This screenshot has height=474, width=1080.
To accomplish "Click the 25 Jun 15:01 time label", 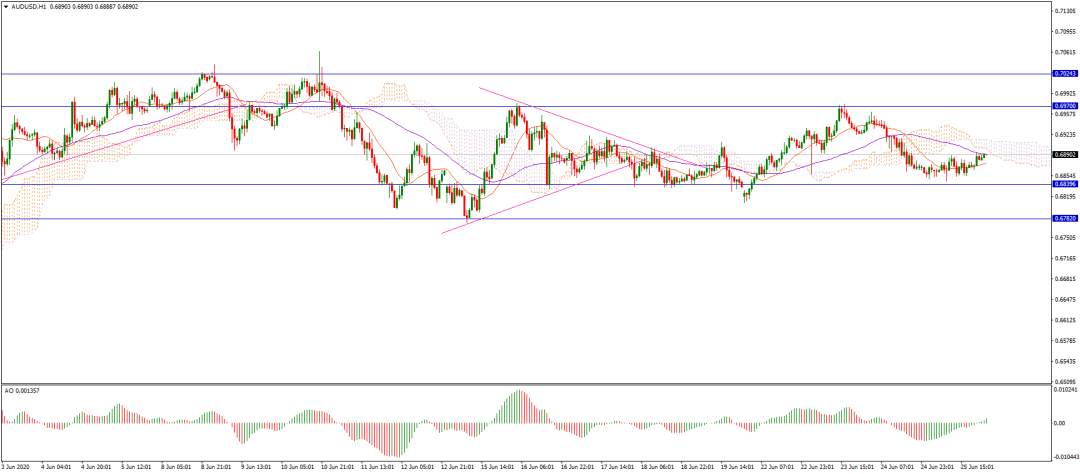I will (x=978, y=466).
